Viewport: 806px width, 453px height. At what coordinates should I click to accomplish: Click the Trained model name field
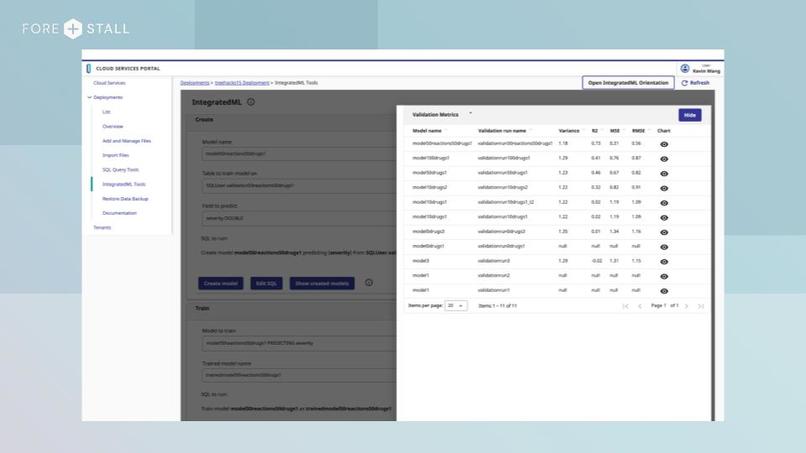pyautogui.click(x=299, y=375)
